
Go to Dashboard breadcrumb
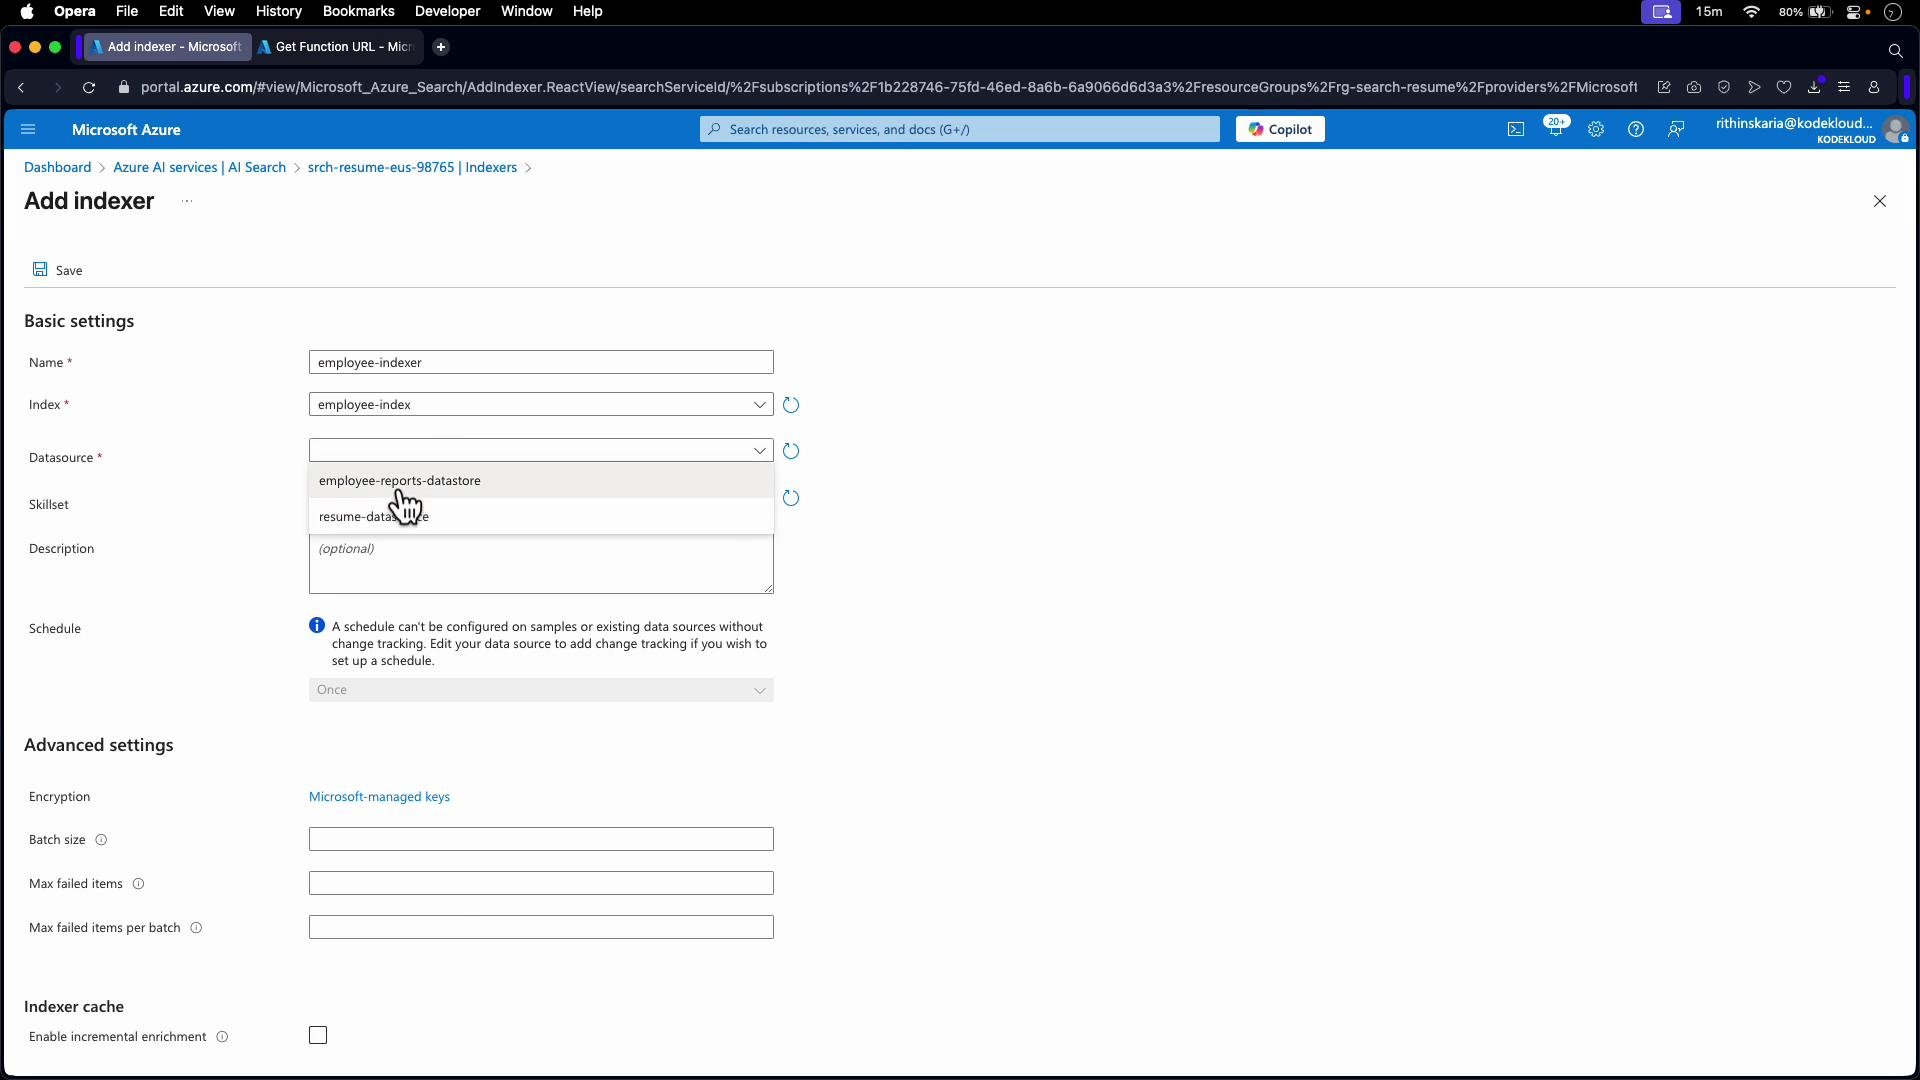click(57, 168)
